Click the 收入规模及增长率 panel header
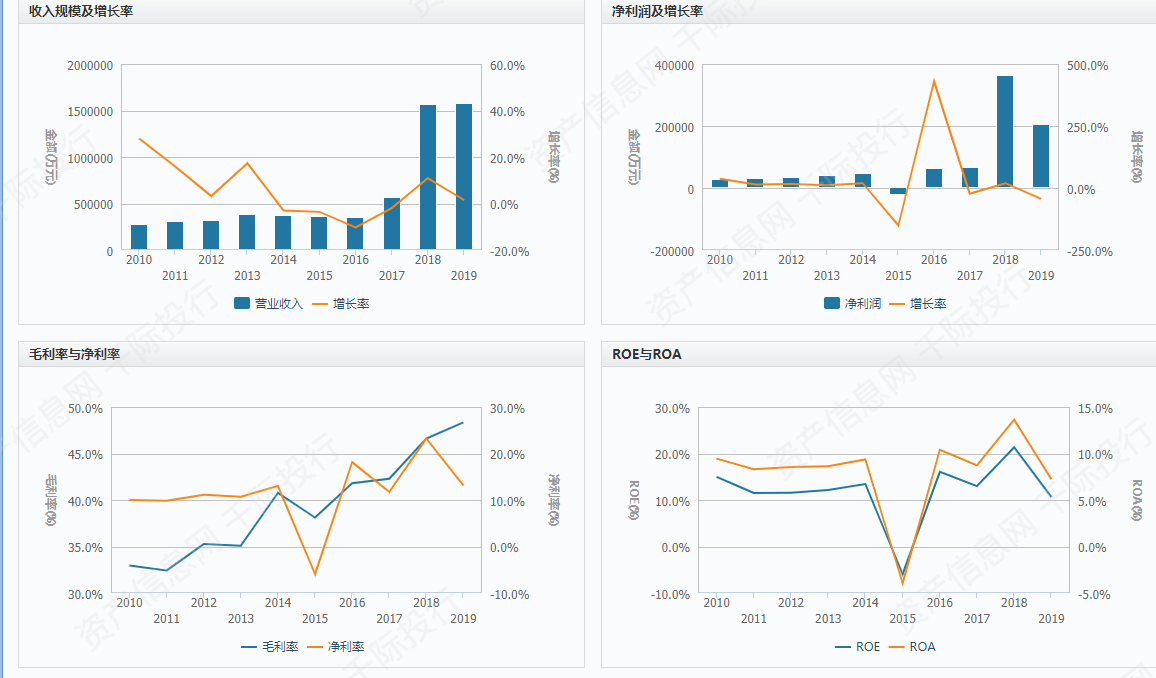The height and width of the screenshot is (678, 1156). coord(82,11)
